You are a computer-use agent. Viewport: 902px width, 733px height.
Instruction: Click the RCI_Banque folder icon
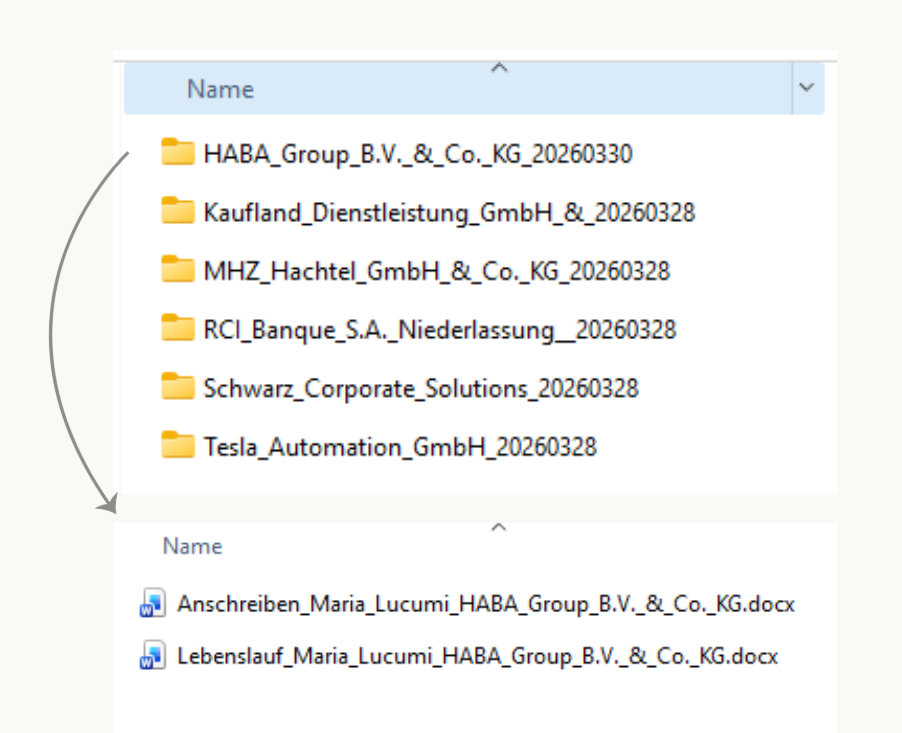click(178, 329)
